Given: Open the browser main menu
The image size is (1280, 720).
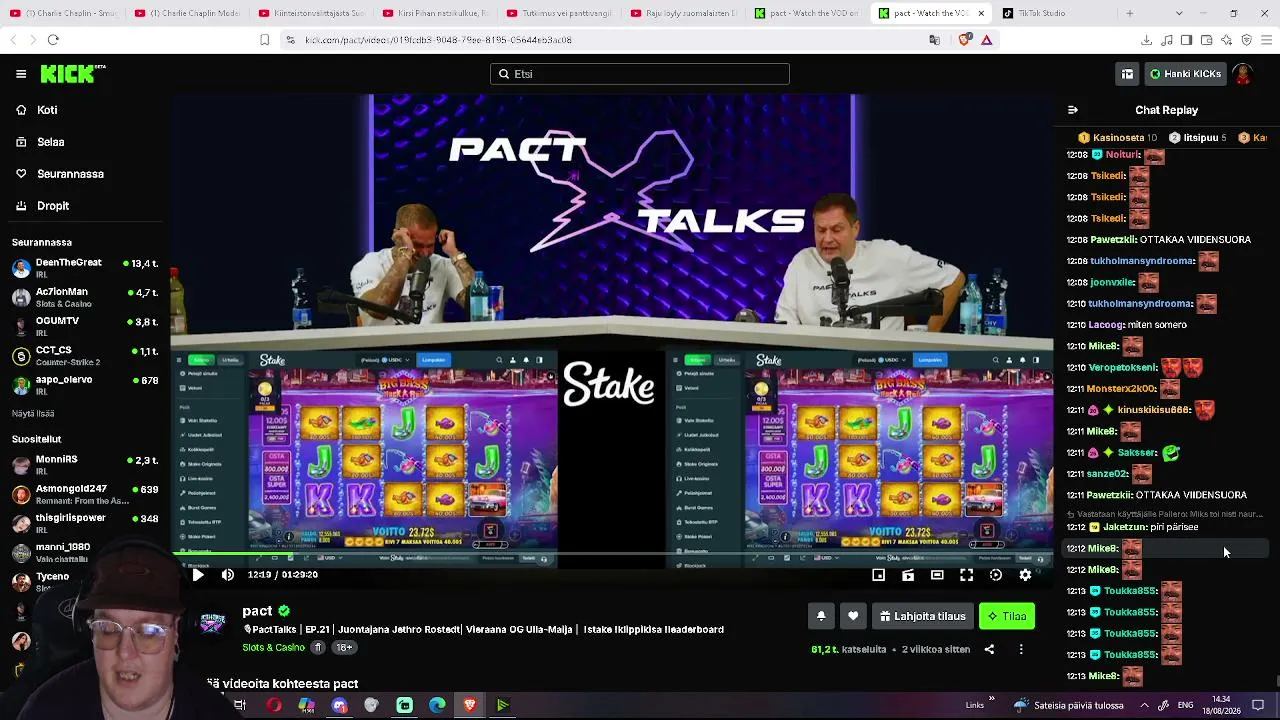Looking at the screenshot, I should point(1266,40).
